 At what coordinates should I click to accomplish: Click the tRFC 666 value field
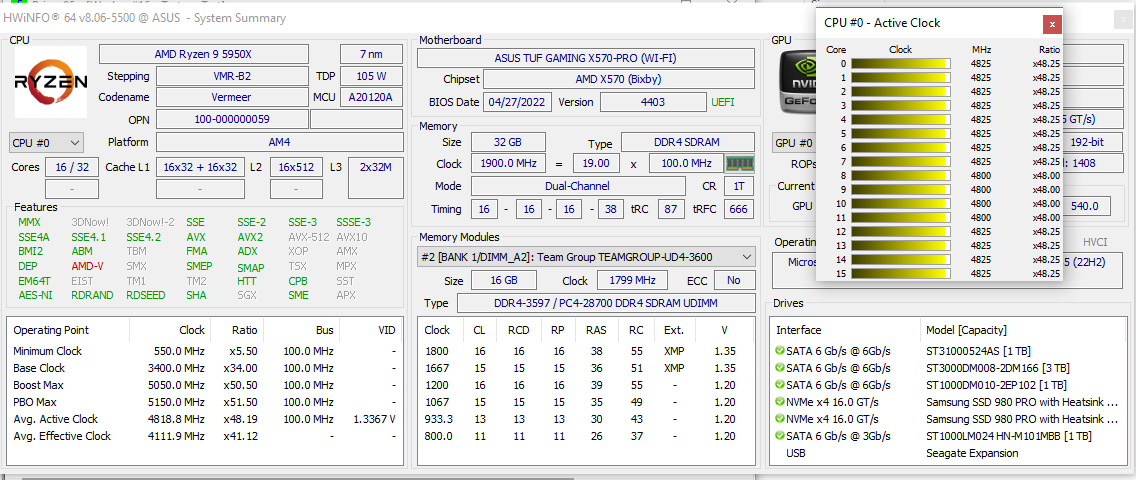click(x=738, y=209)
